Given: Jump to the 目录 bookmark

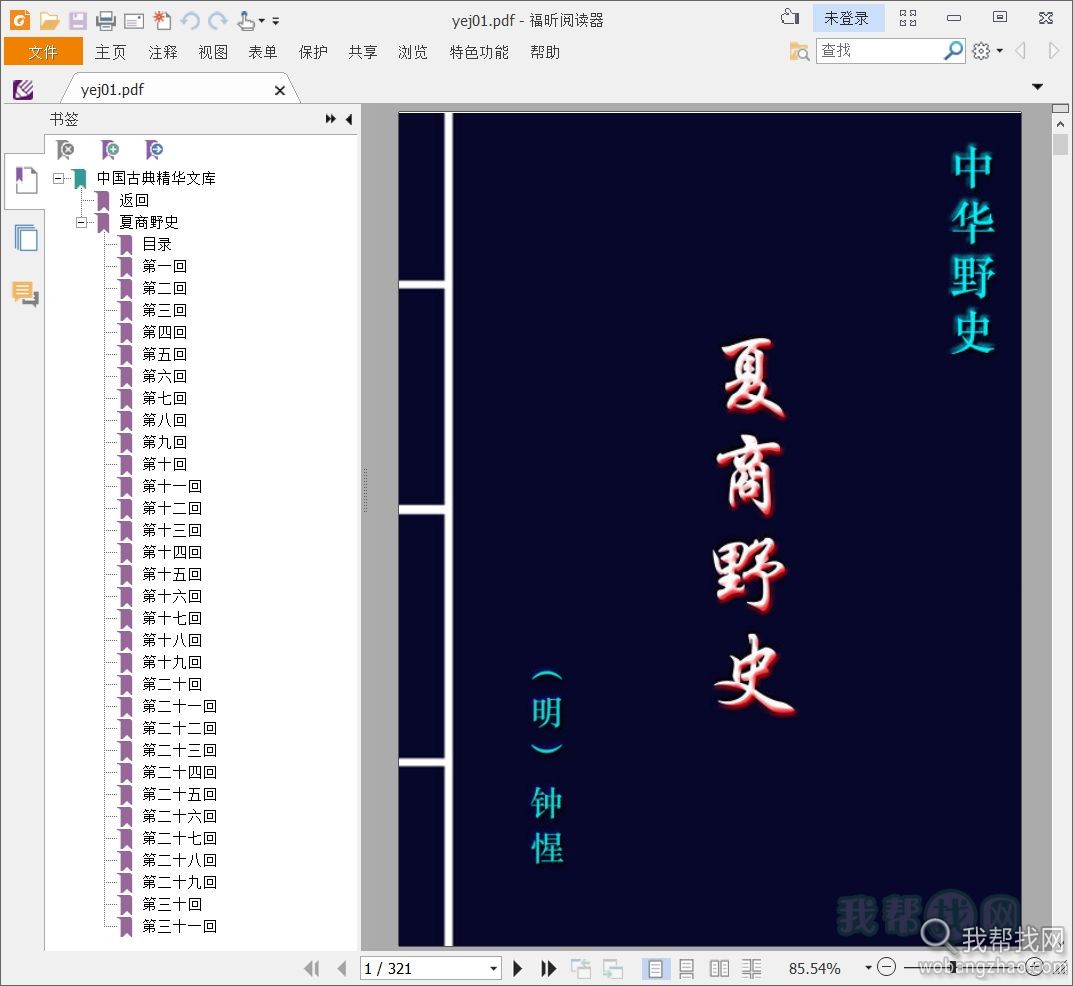Looking at the screenshot, I should 157,244.
